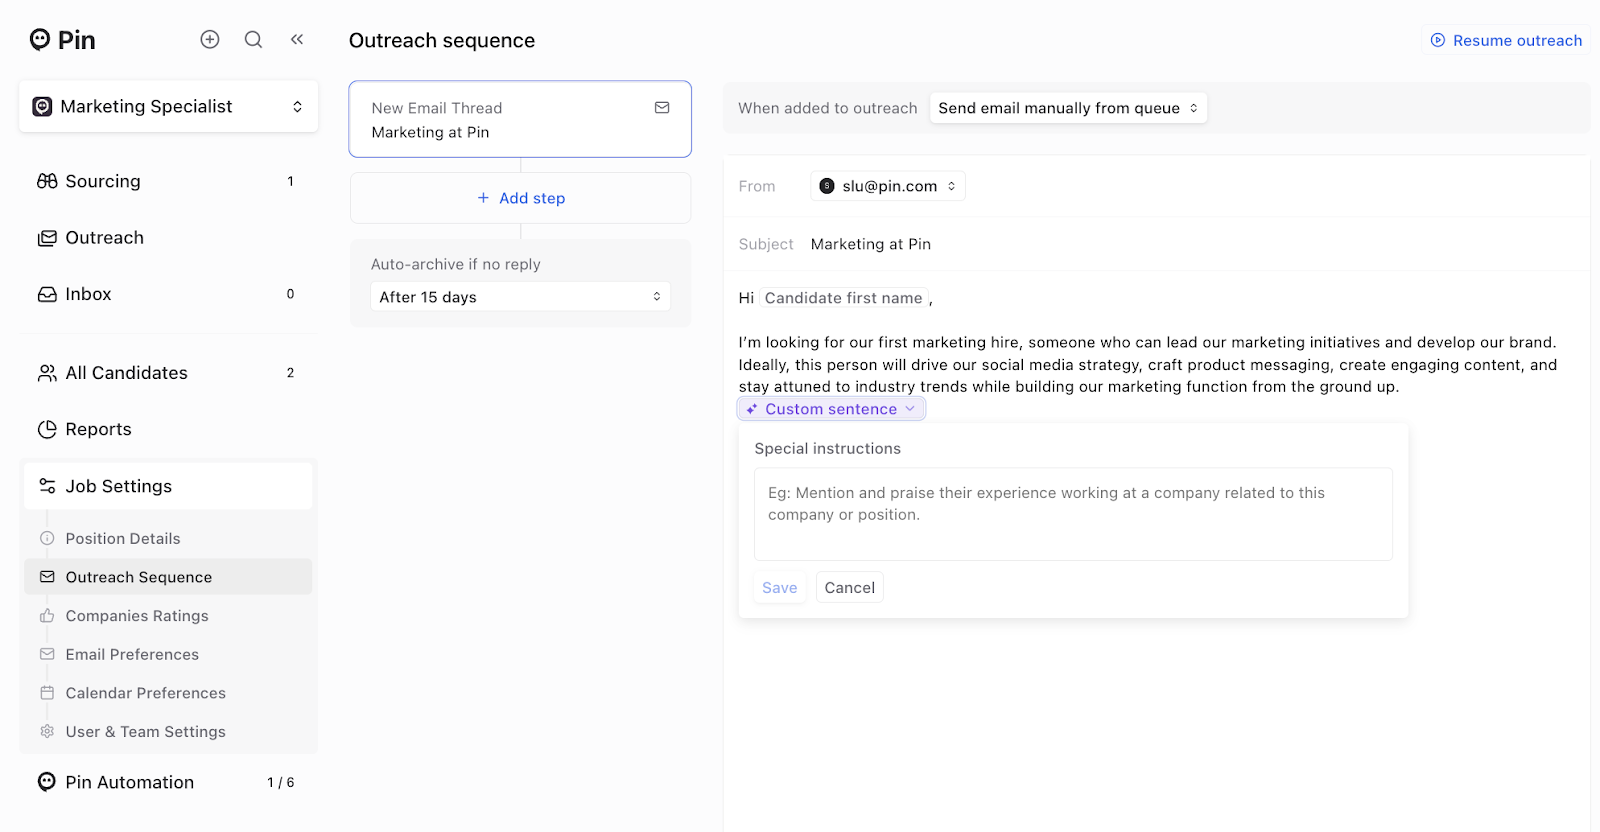Click envelope icon on New Email Thread card
Image resolution: width=1600 pixels, height=832 pixels.
point(662,108)
